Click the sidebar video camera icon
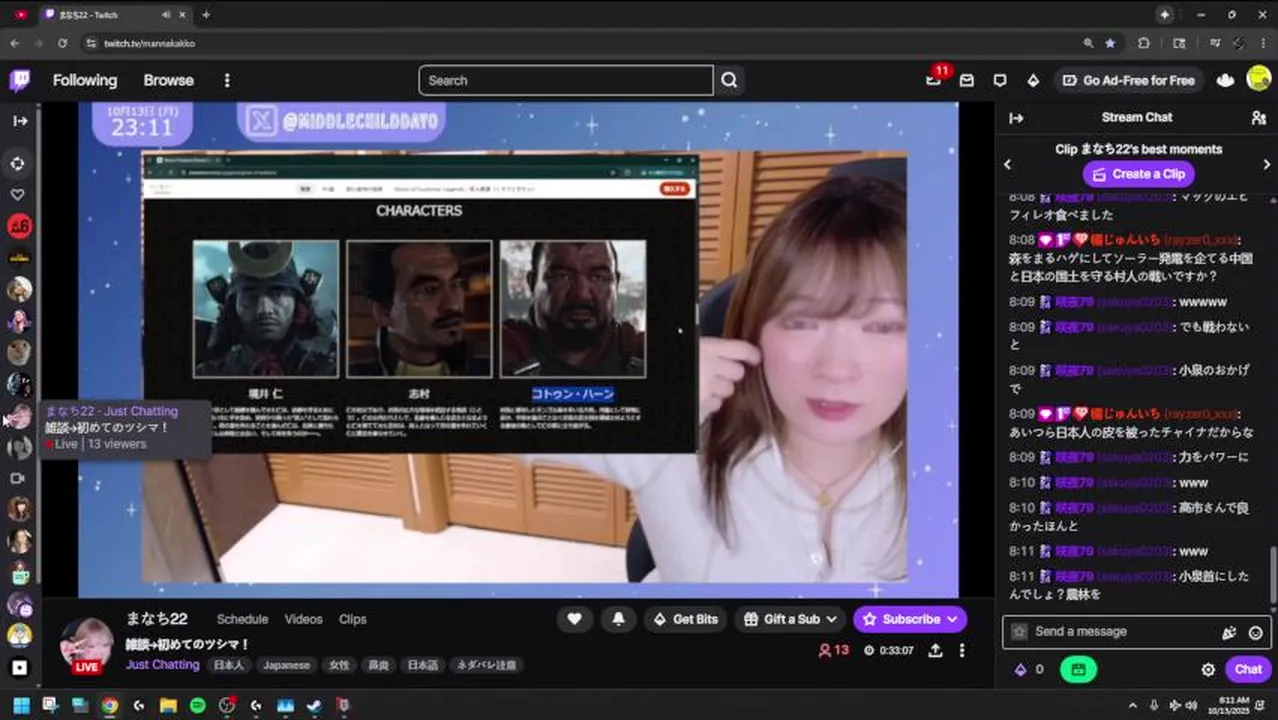 pyautogui.click(x=17, y=478)
